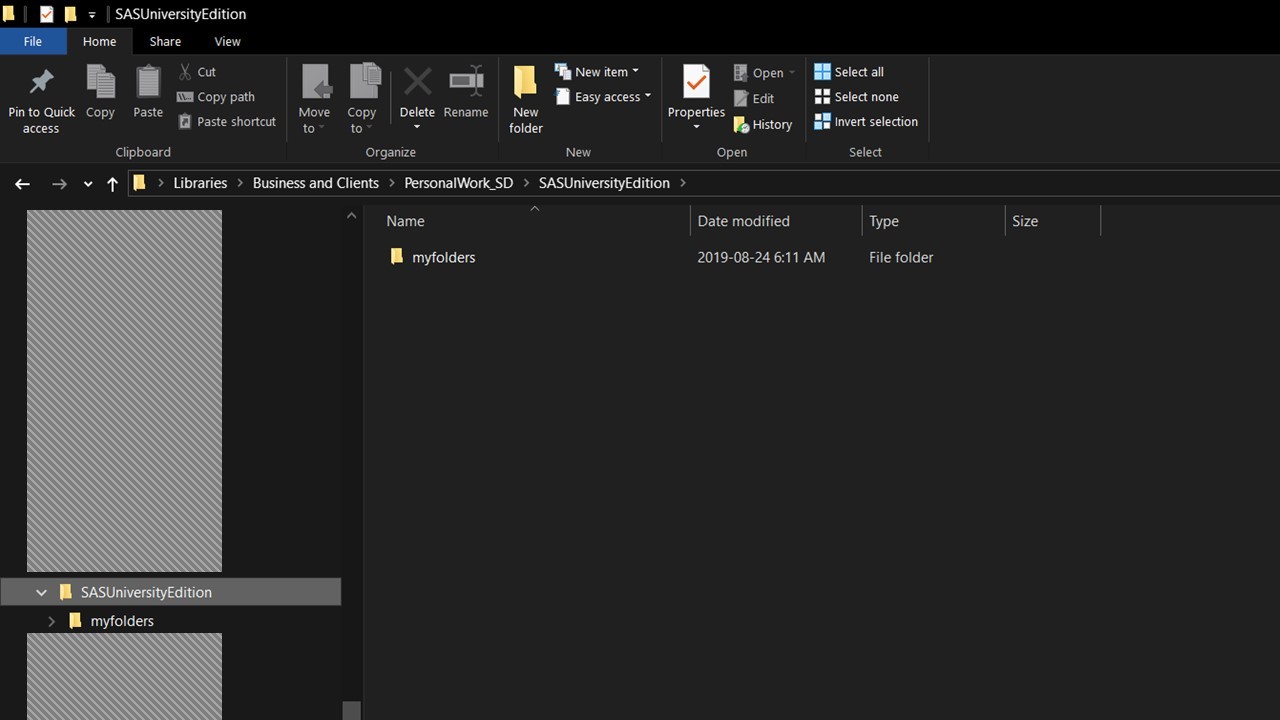Click the Copy ribbon icon
The width and height of the screenshot is (1280, 720).
pos(100,93)
